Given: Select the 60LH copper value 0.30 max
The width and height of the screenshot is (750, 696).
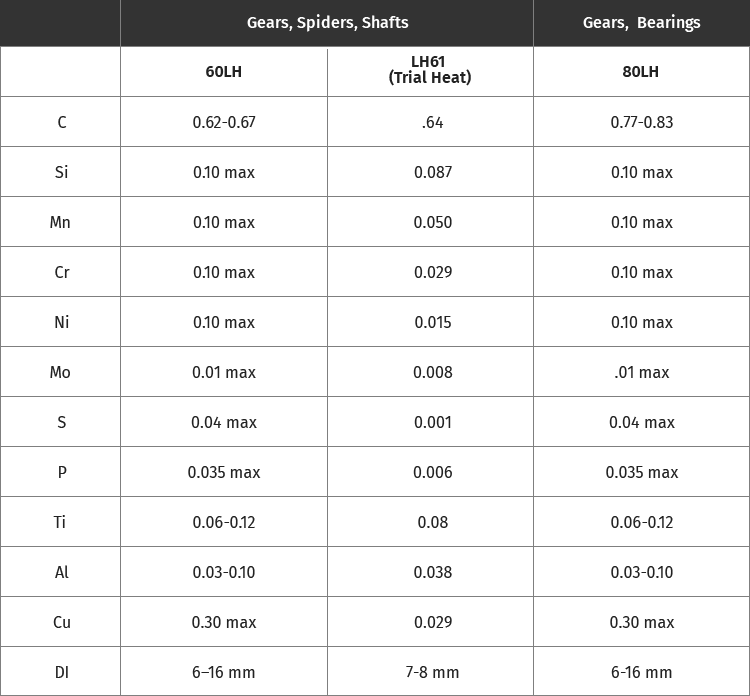Looking at the screenshot, I should (x=224, y=622).
